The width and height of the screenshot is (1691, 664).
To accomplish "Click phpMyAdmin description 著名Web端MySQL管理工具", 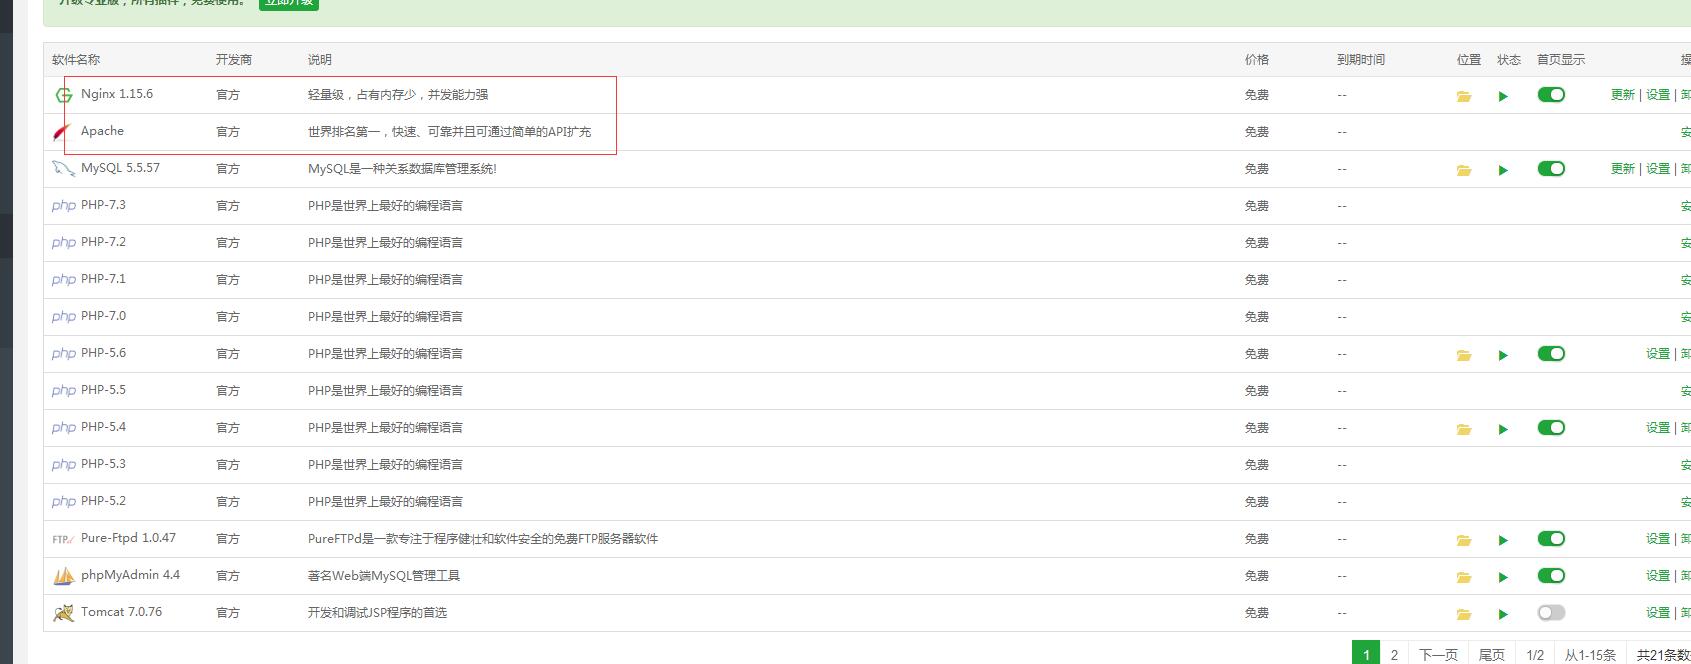I will (384, 576).
